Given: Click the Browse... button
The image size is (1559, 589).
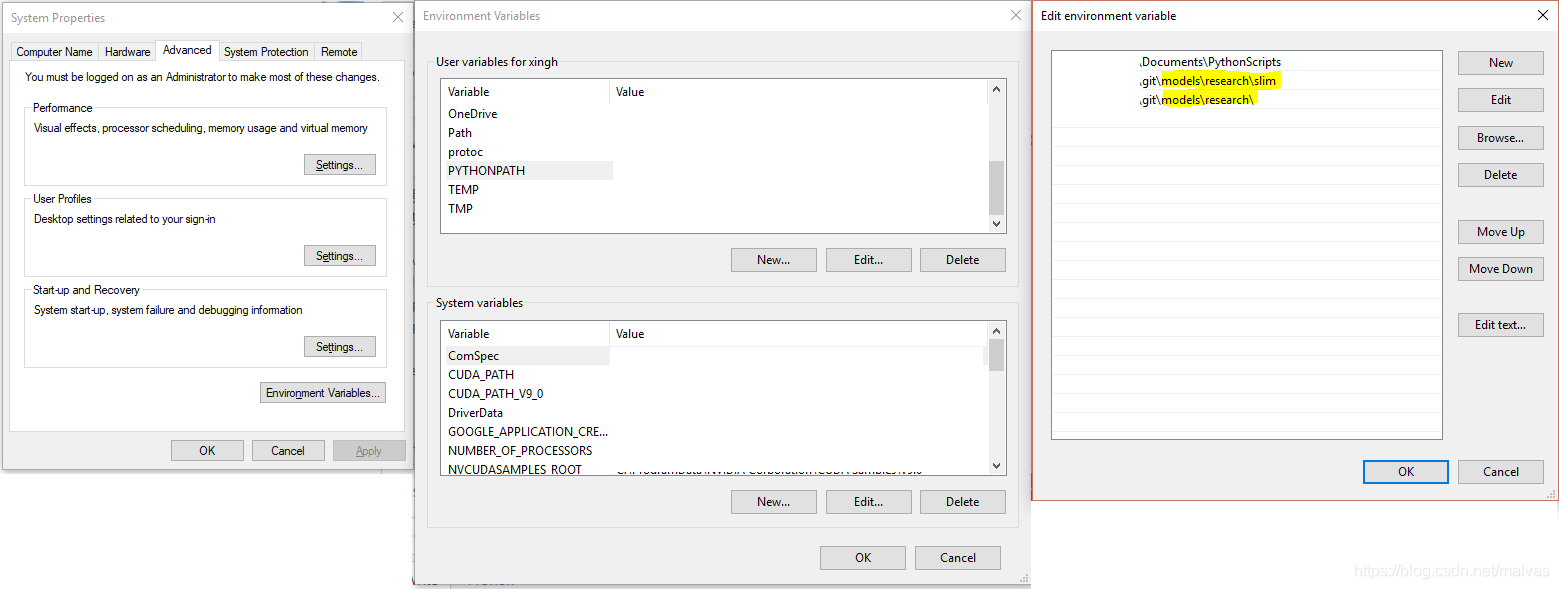Looking at the screenshot, I should pos(1501,138).
